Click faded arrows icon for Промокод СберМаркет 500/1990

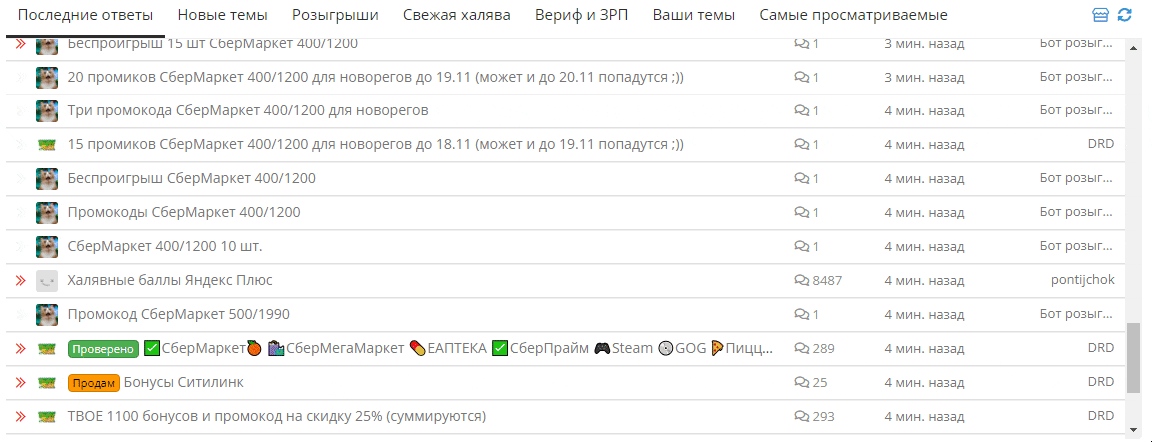point(21,314)
